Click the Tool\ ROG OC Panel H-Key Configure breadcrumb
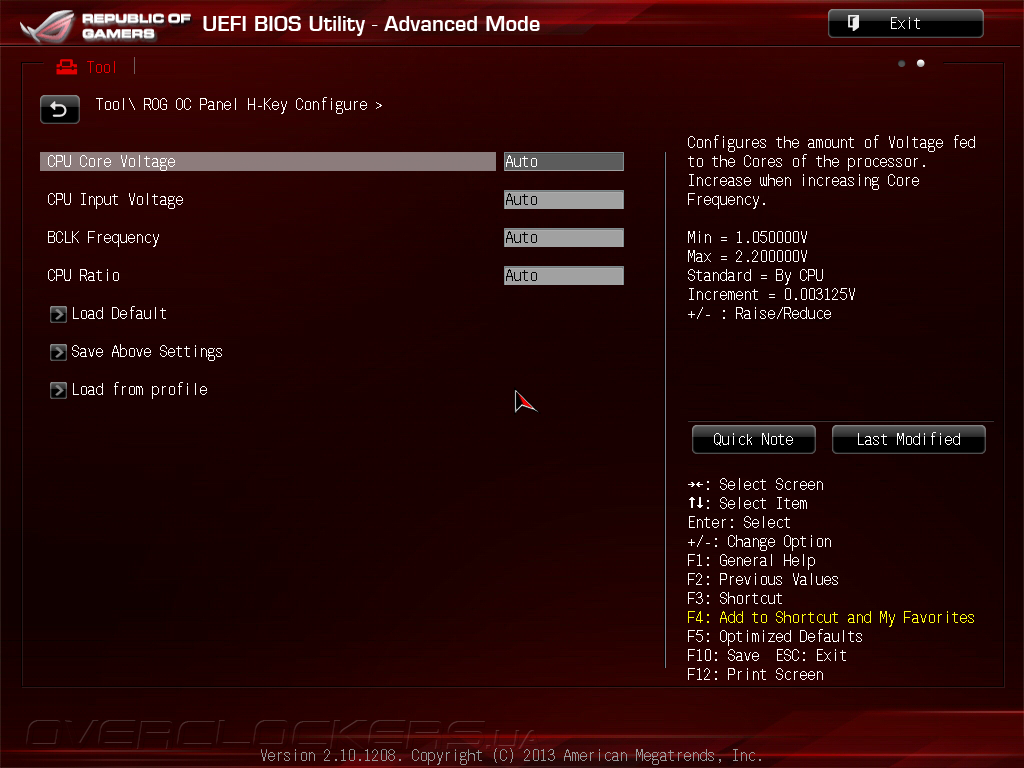The width and height of the screenshot is (1024, 768). (239, 105)
